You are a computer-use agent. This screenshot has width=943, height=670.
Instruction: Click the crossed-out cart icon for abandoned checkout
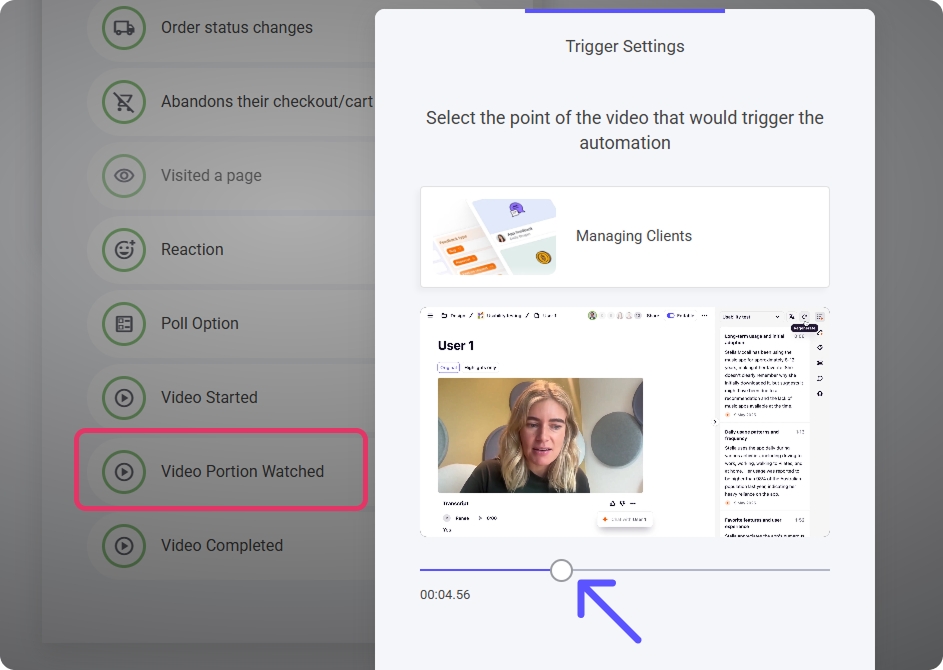[x=124, y=102]
